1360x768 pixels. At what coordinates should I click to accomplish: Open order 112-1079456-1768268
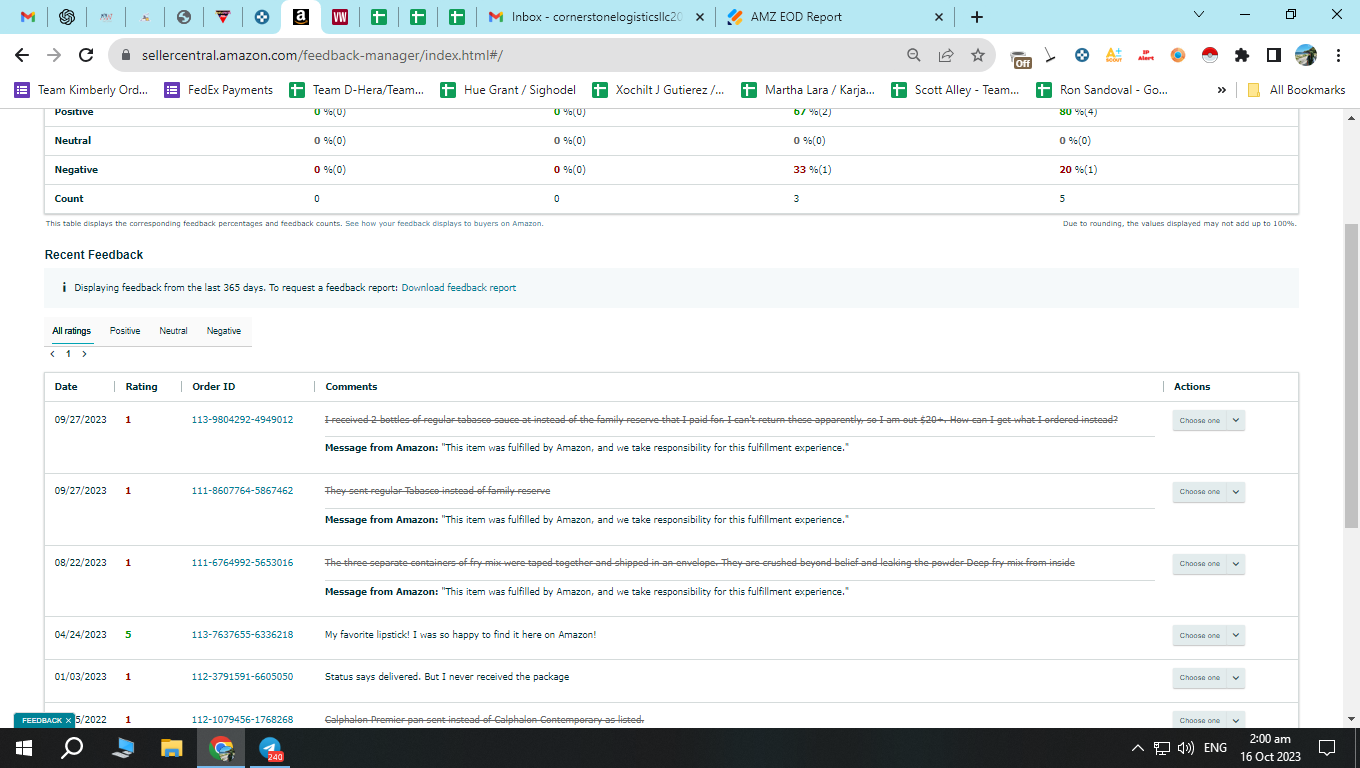(242, 720)
